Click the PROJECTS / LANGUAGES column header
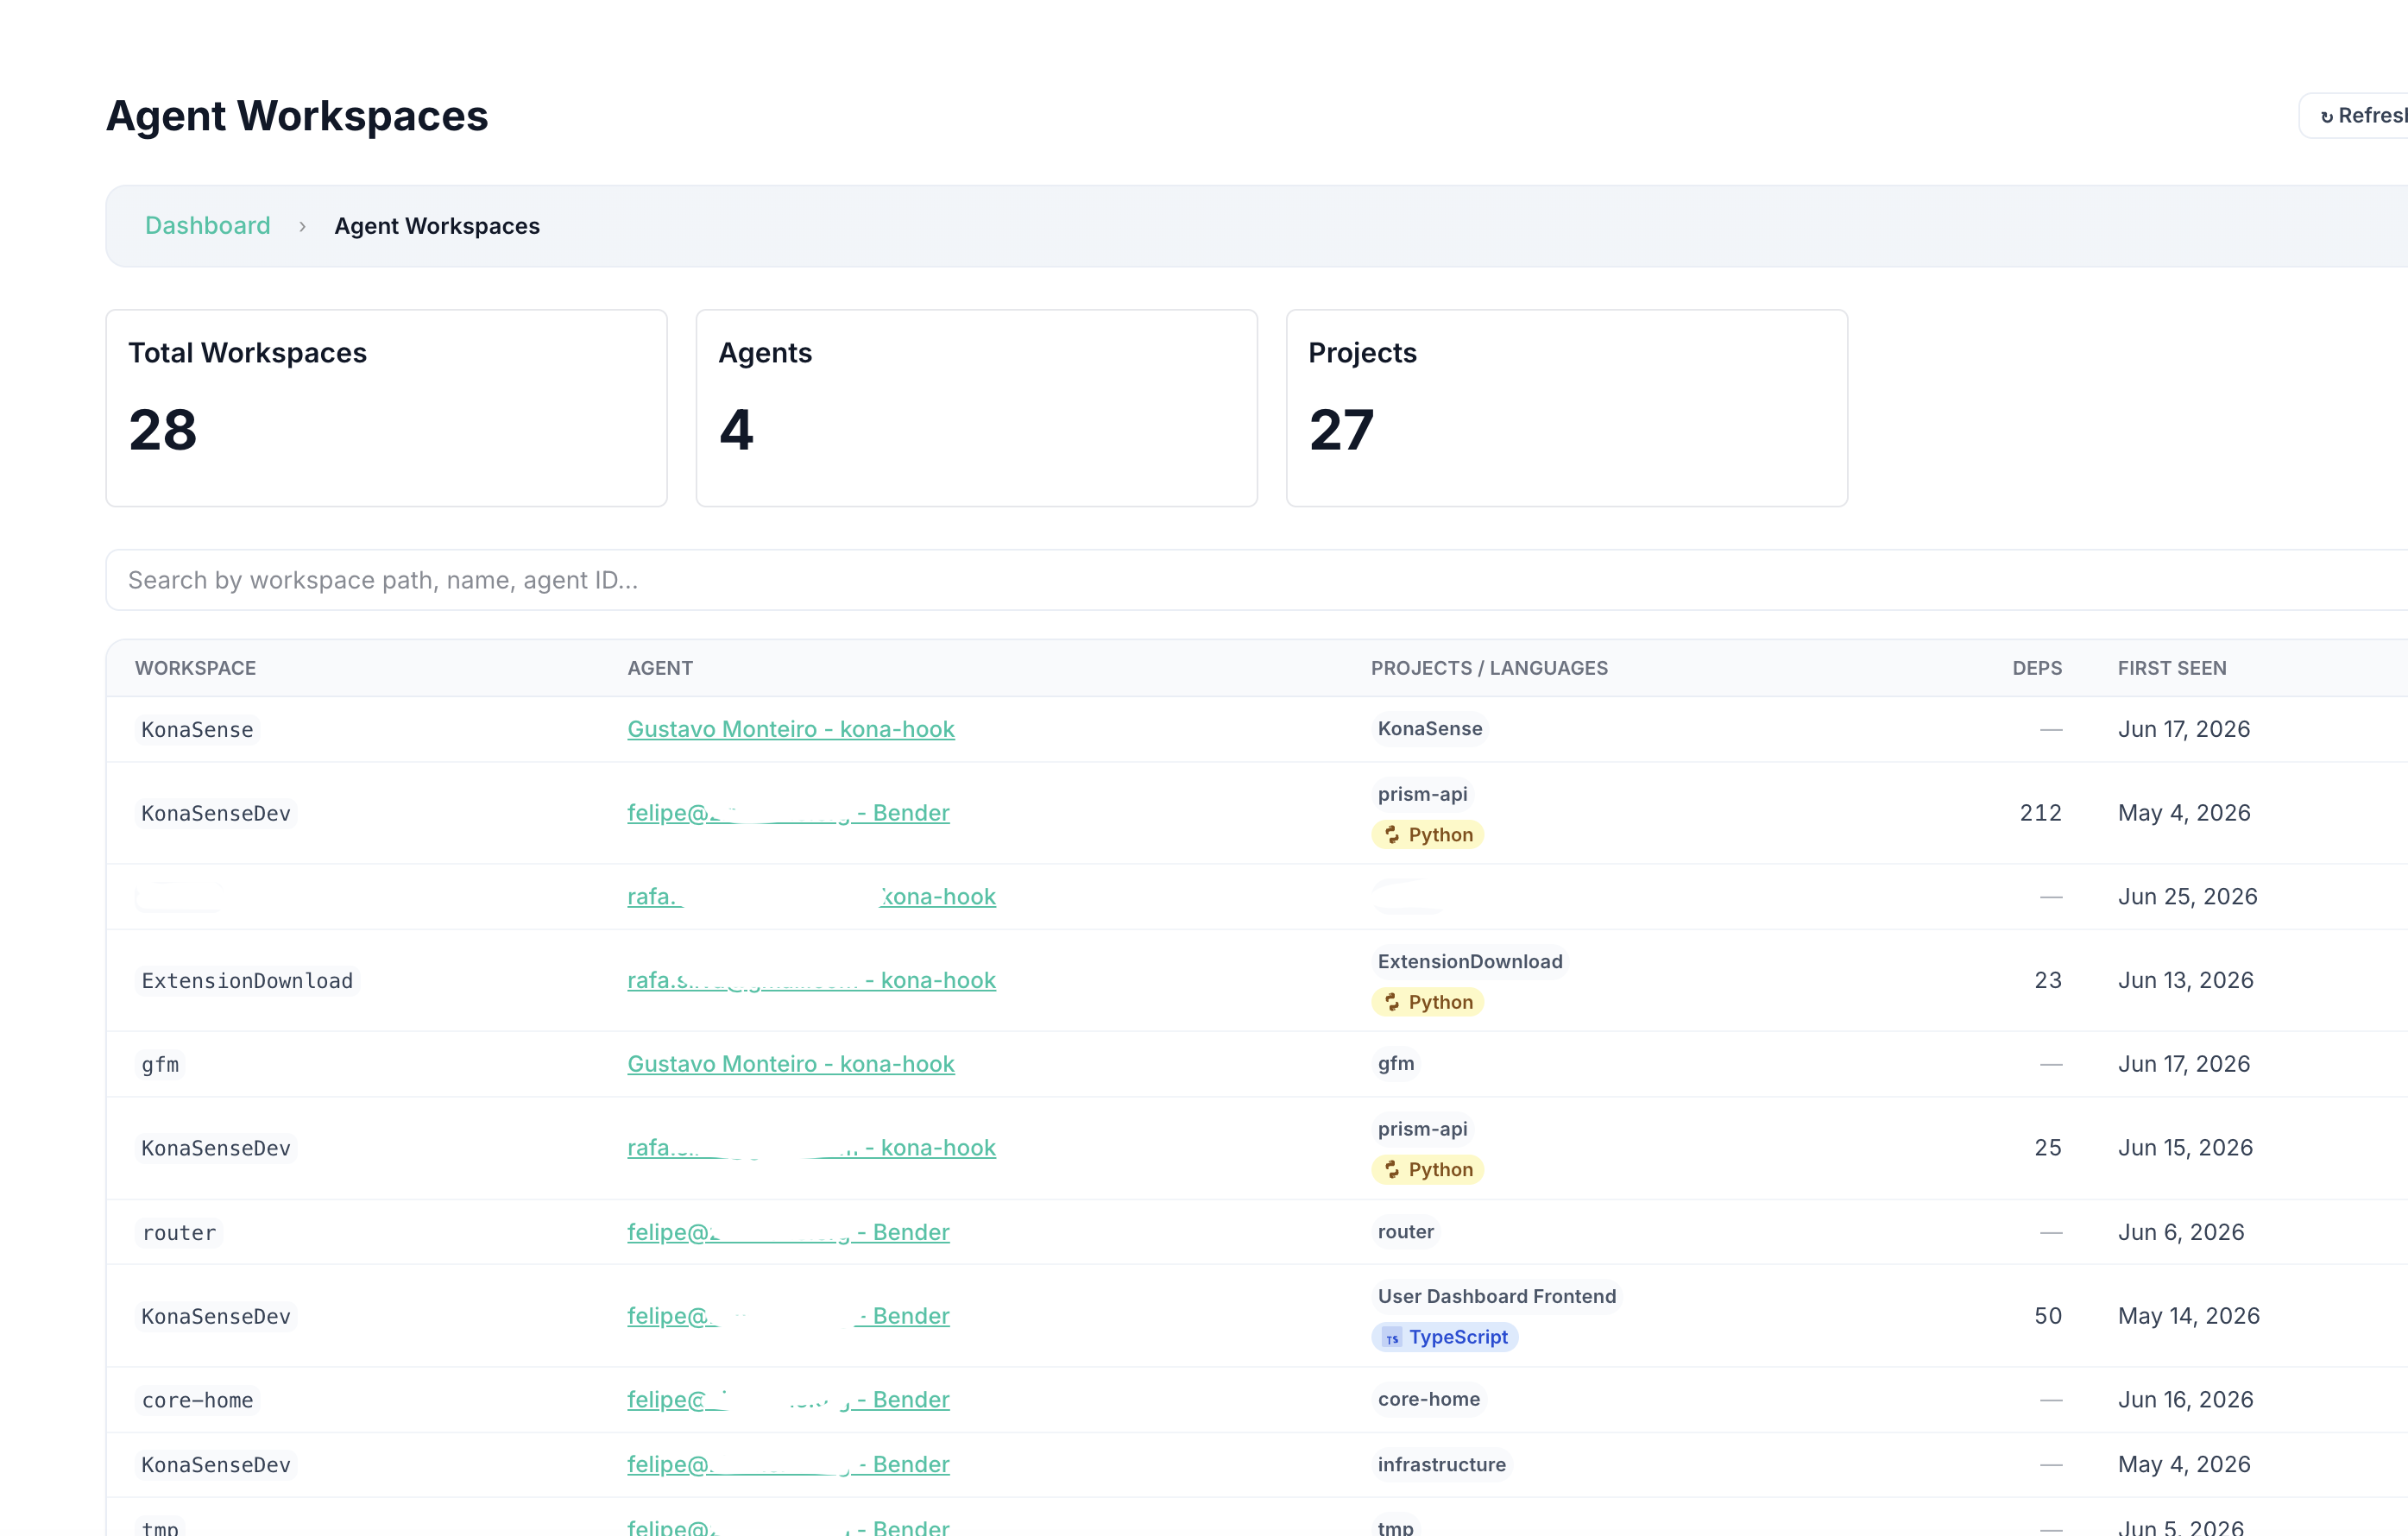The image size is (2408, 1536). tap(1489, 668)
